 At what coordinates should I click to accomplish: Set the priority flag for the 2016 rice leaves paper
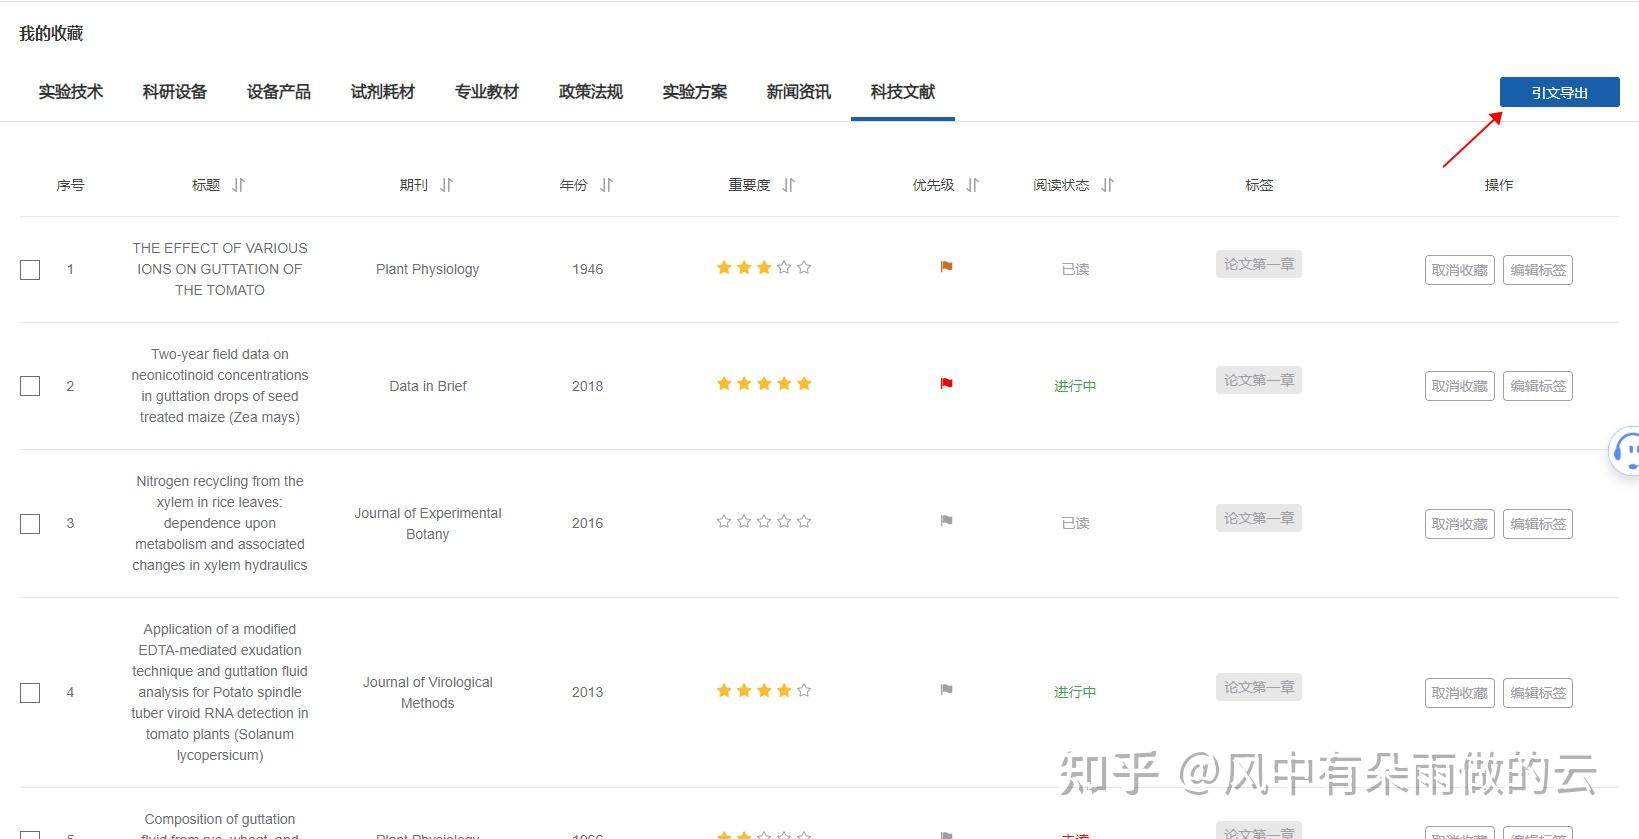tap(946, 521)
